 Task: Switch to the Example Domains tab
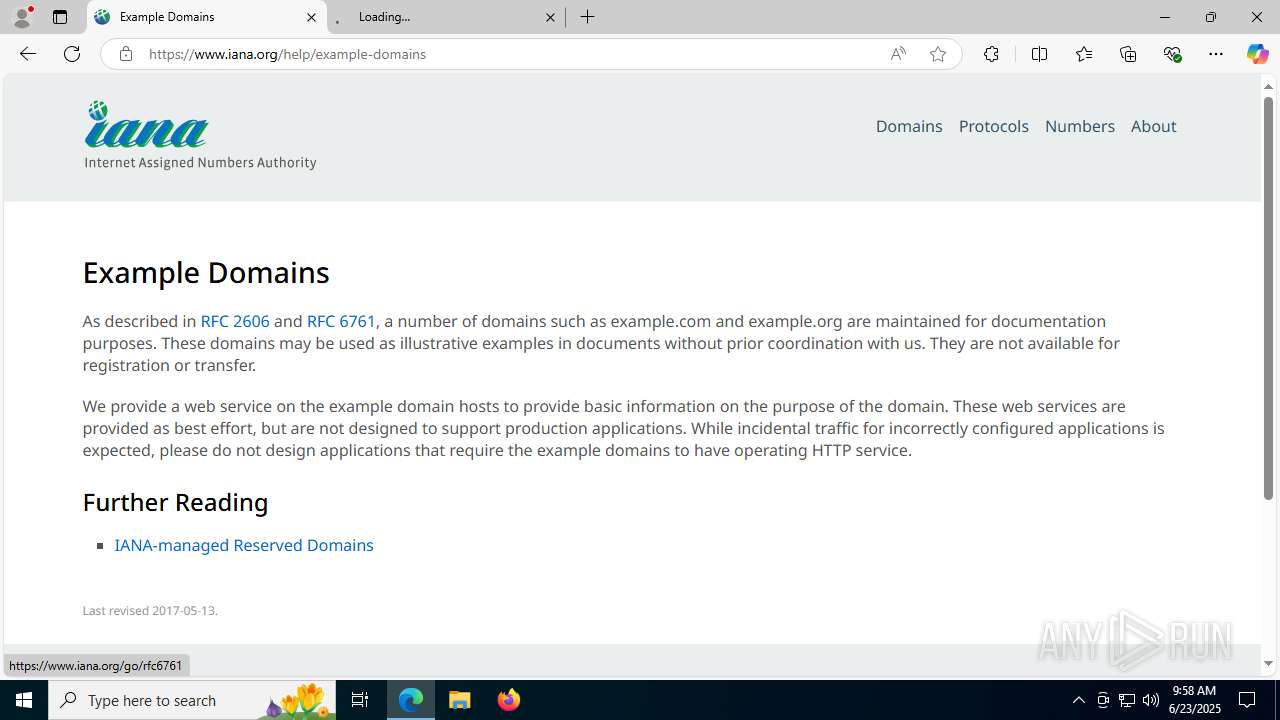pos(207,17)
